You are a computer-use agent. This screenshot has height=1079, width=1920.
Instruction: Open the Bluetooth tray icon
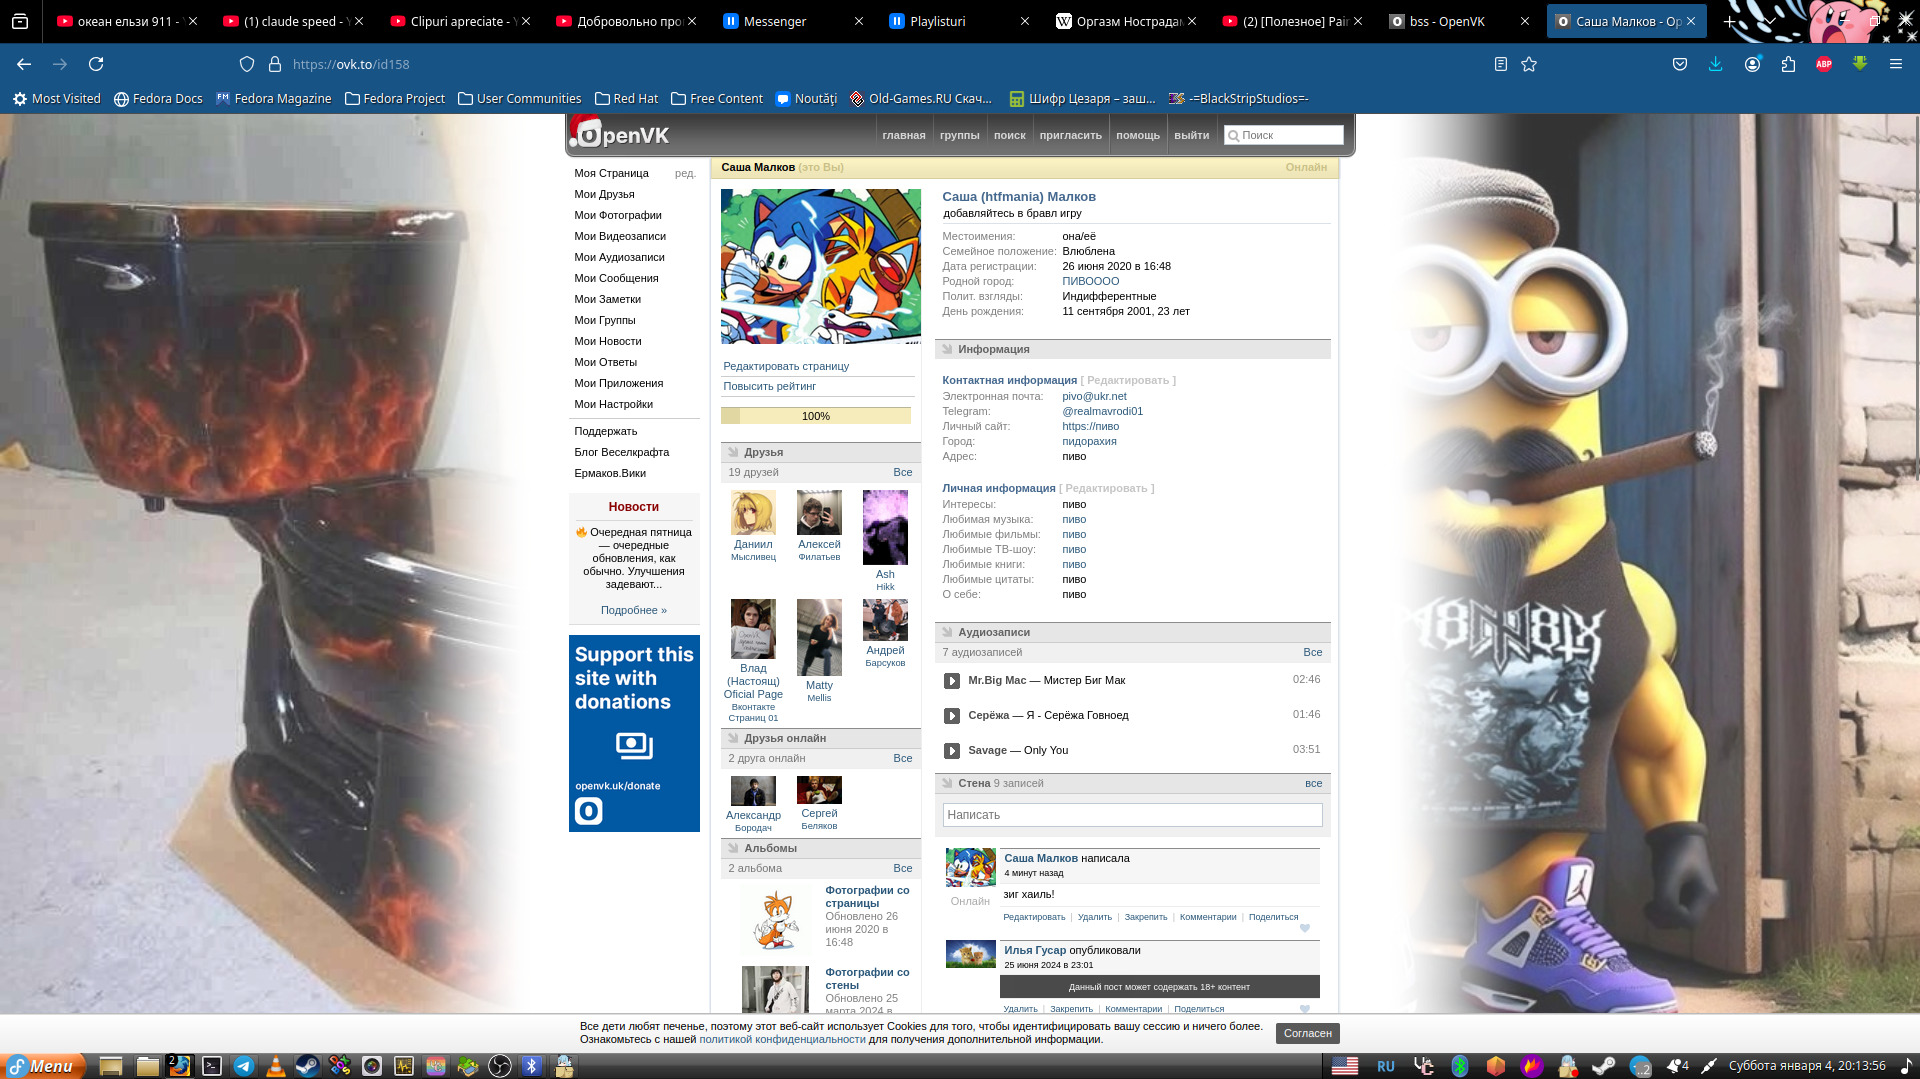point(1460,1066)
